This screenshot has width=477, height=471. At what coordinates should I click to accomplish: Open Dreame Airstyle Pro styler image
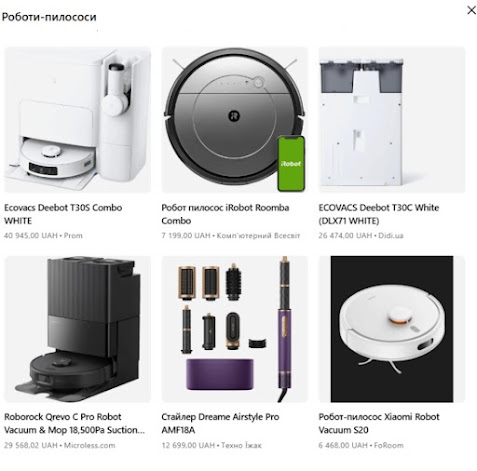tap(235, 329)
